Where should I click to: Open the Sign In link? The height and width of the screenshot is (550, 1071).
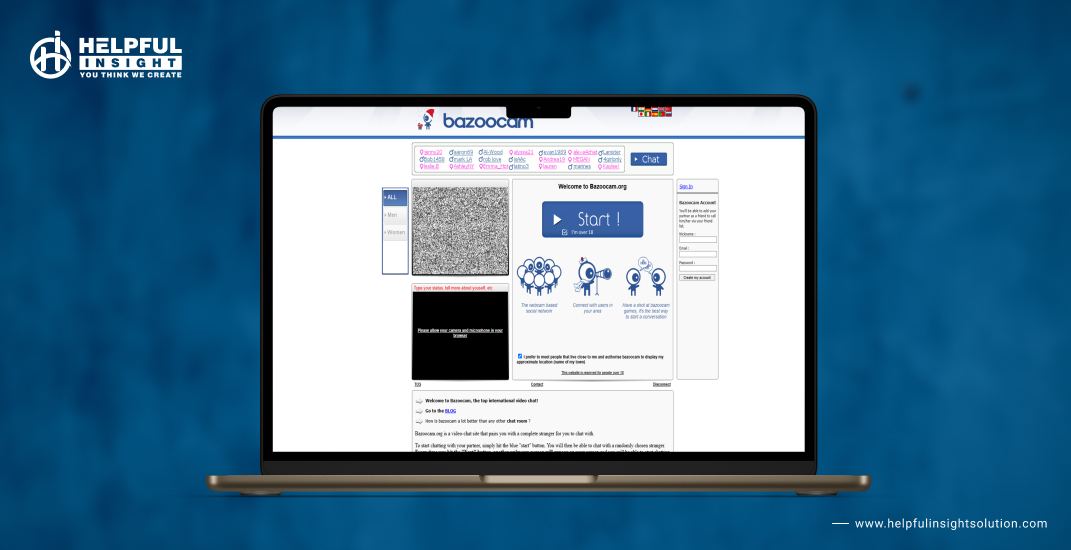coord(686,187)
